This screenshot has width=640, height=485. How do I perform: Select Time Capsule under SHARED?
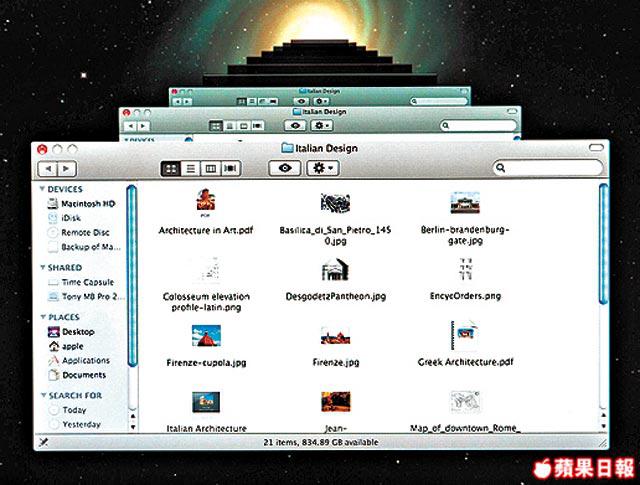coord(85,283)
